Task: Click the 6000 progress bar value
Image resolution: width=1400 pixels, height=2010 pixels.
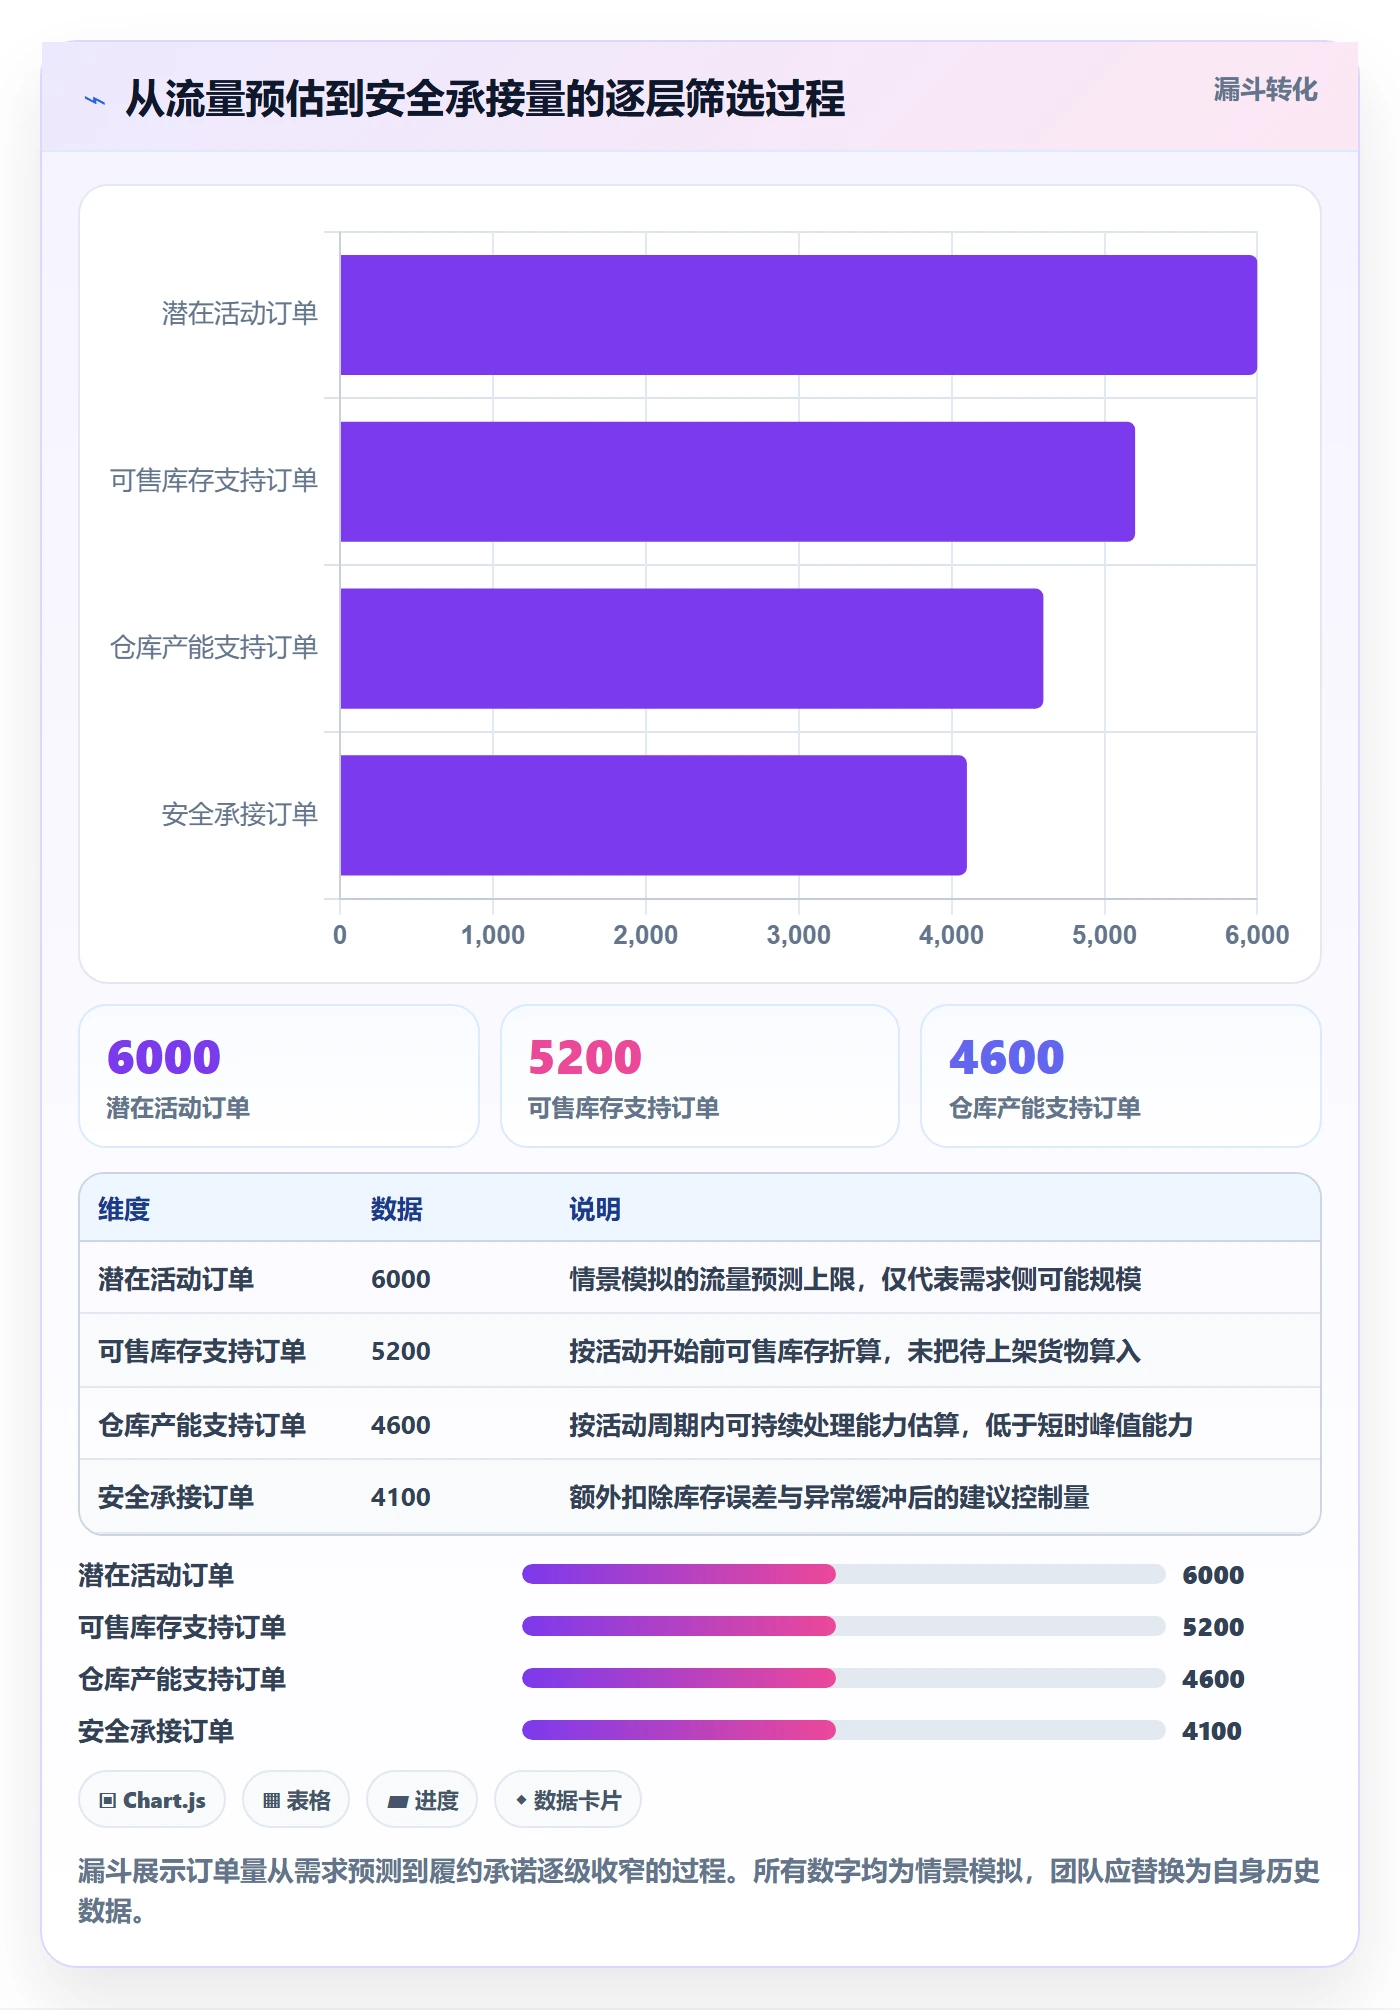Action: tap(1213, 1575)
